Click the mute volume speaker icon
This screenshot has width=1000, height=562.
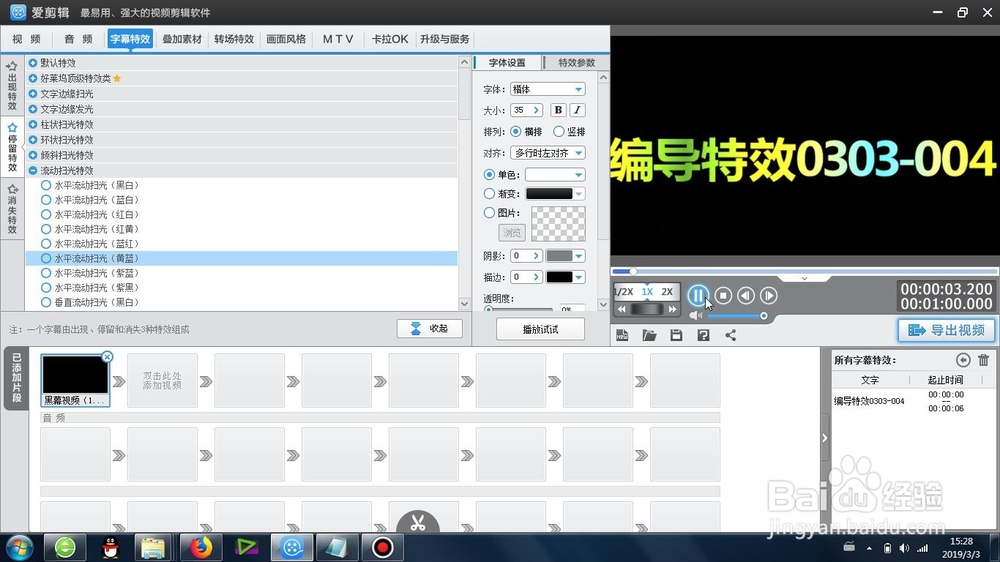point(695,316)
